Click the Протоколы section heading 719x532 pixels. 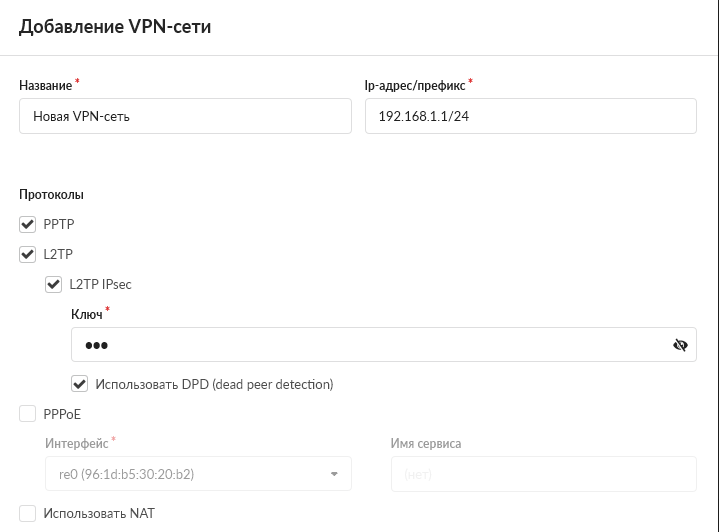point(51,195)
